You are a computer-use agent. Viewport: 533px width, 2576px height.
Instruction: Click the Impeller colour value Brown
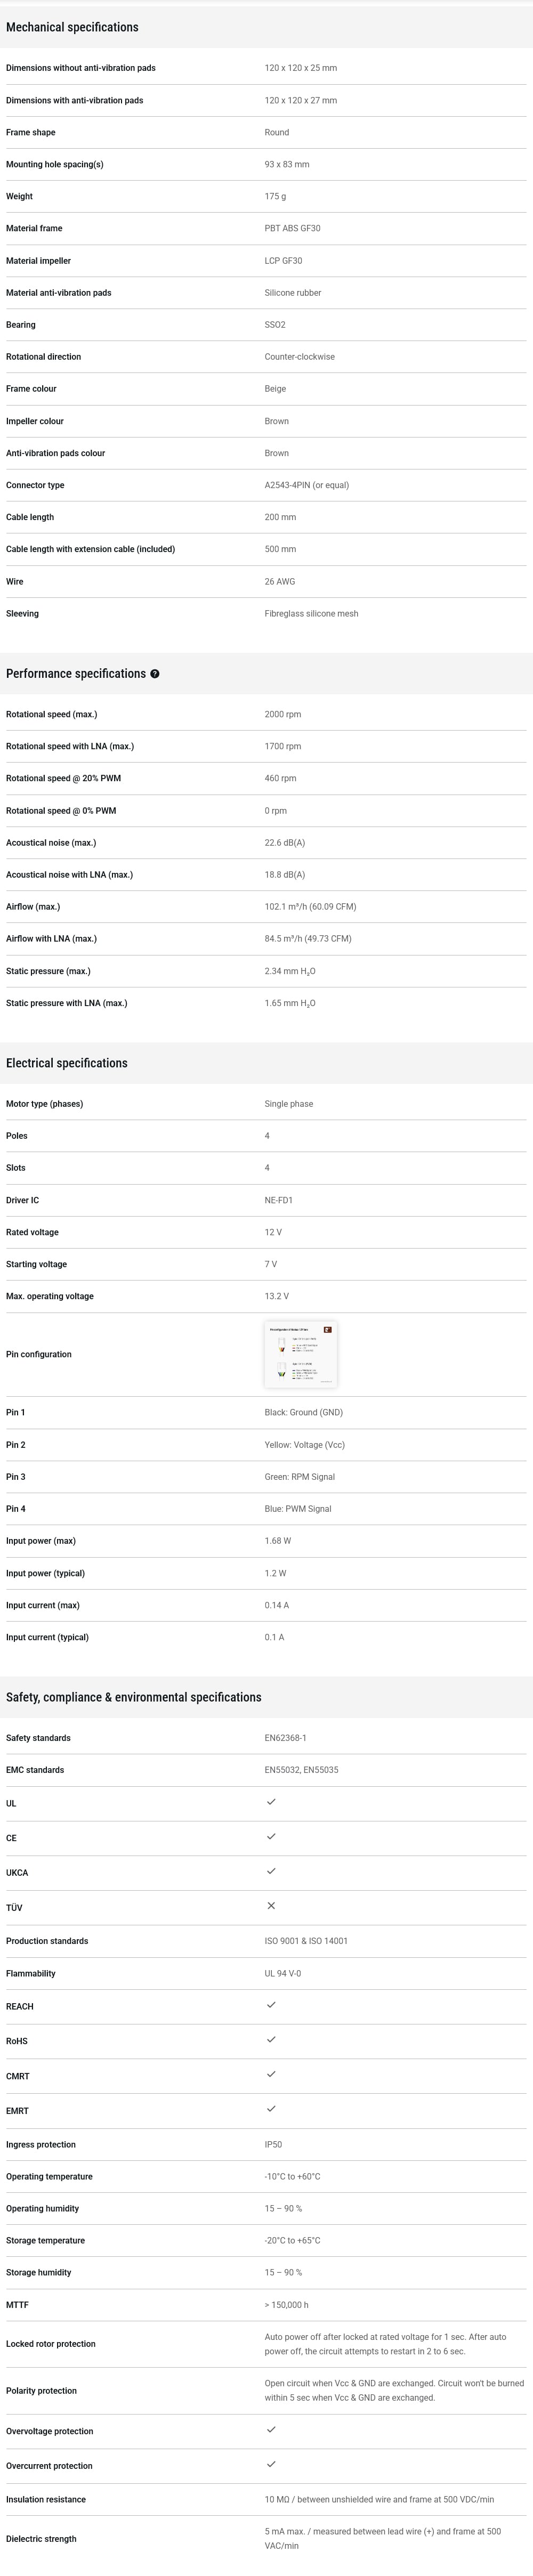(x=277, y=421)
